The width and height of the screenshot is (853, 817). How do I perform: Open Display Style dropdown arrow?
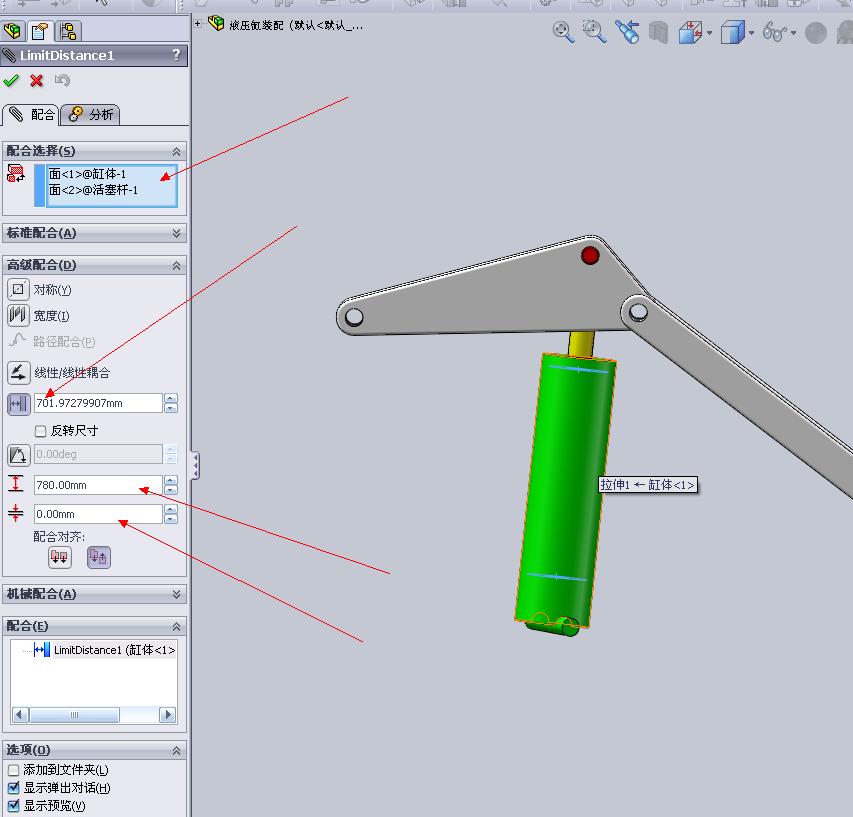tap(751, 33)
